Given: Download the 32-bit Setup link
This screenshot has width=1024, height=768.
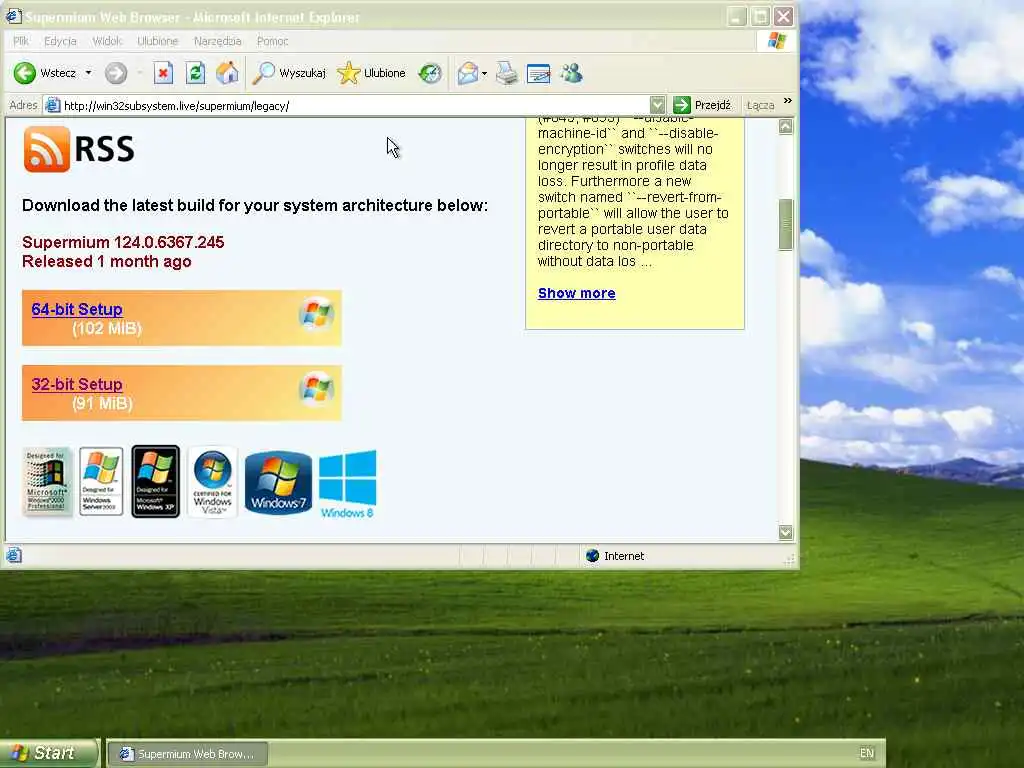Looking at the screenshot, I should [77, 385].
